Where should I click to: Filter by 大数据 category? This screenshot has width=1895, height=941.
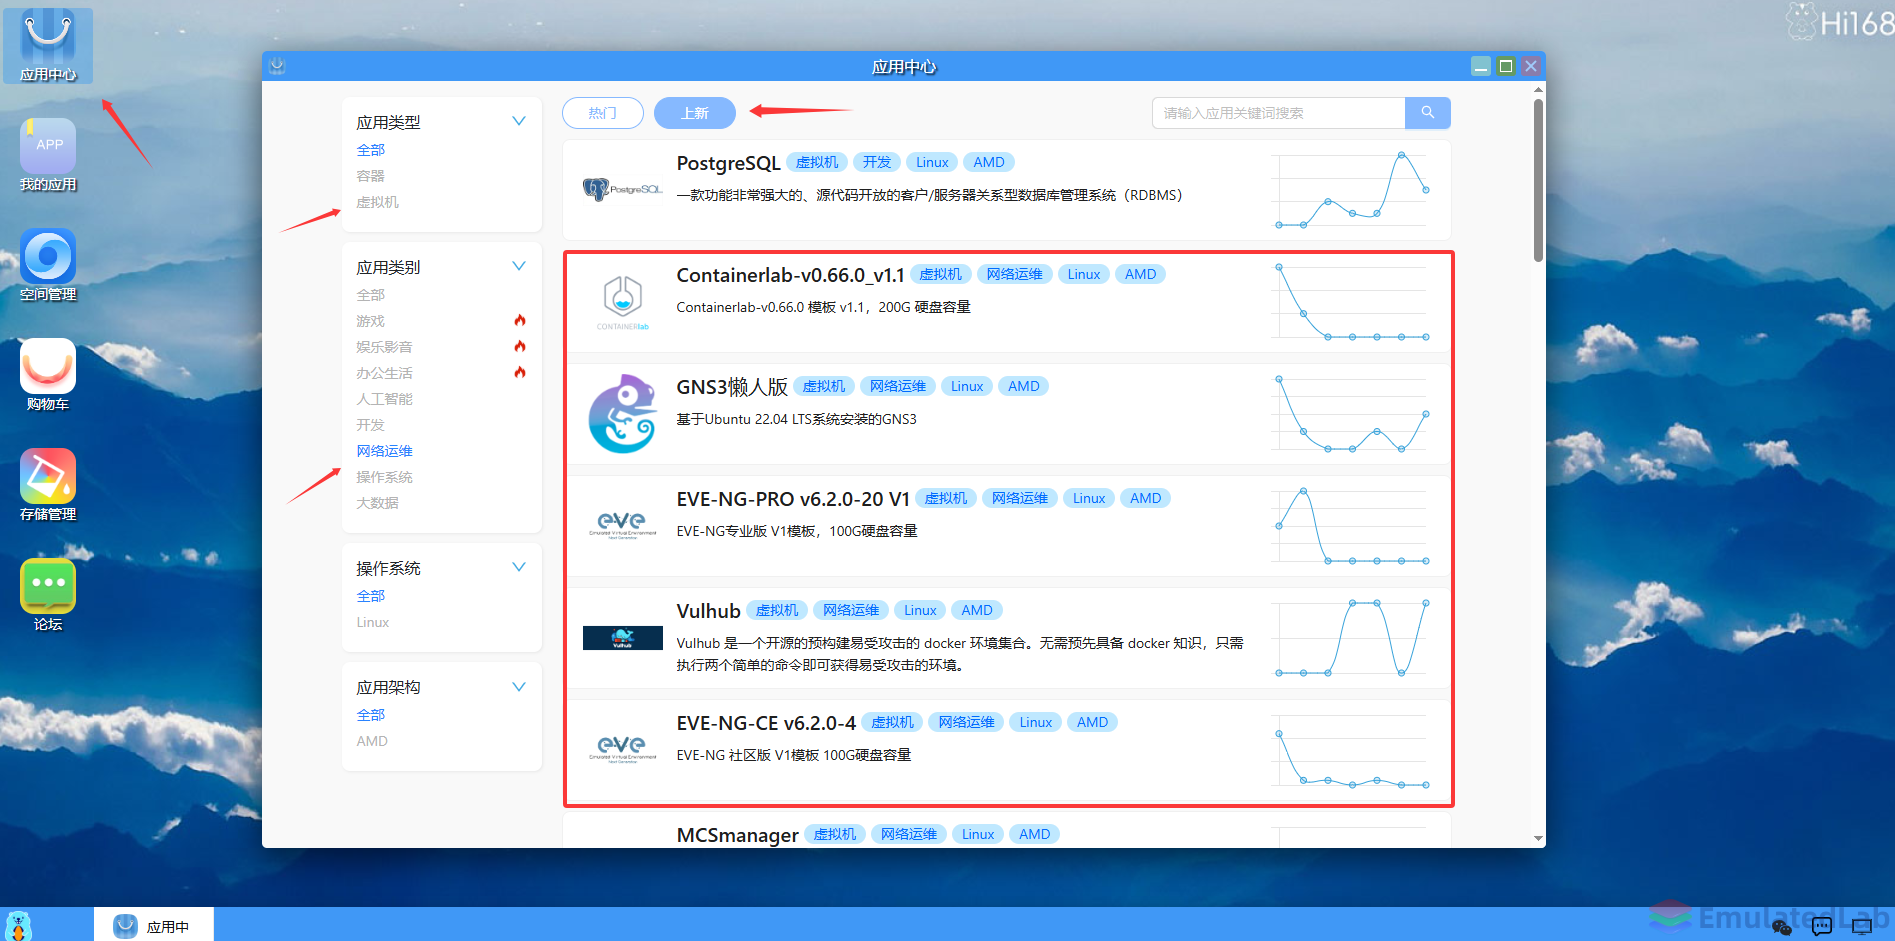pos(378,503)
